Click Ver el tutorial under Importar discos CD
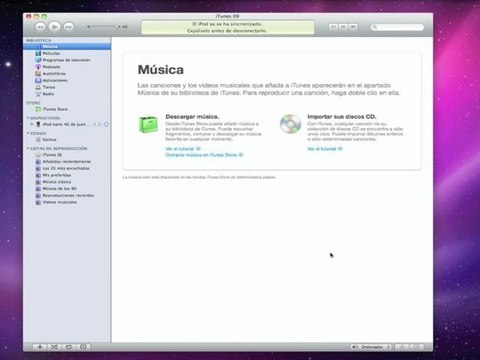 pos(325,149)
